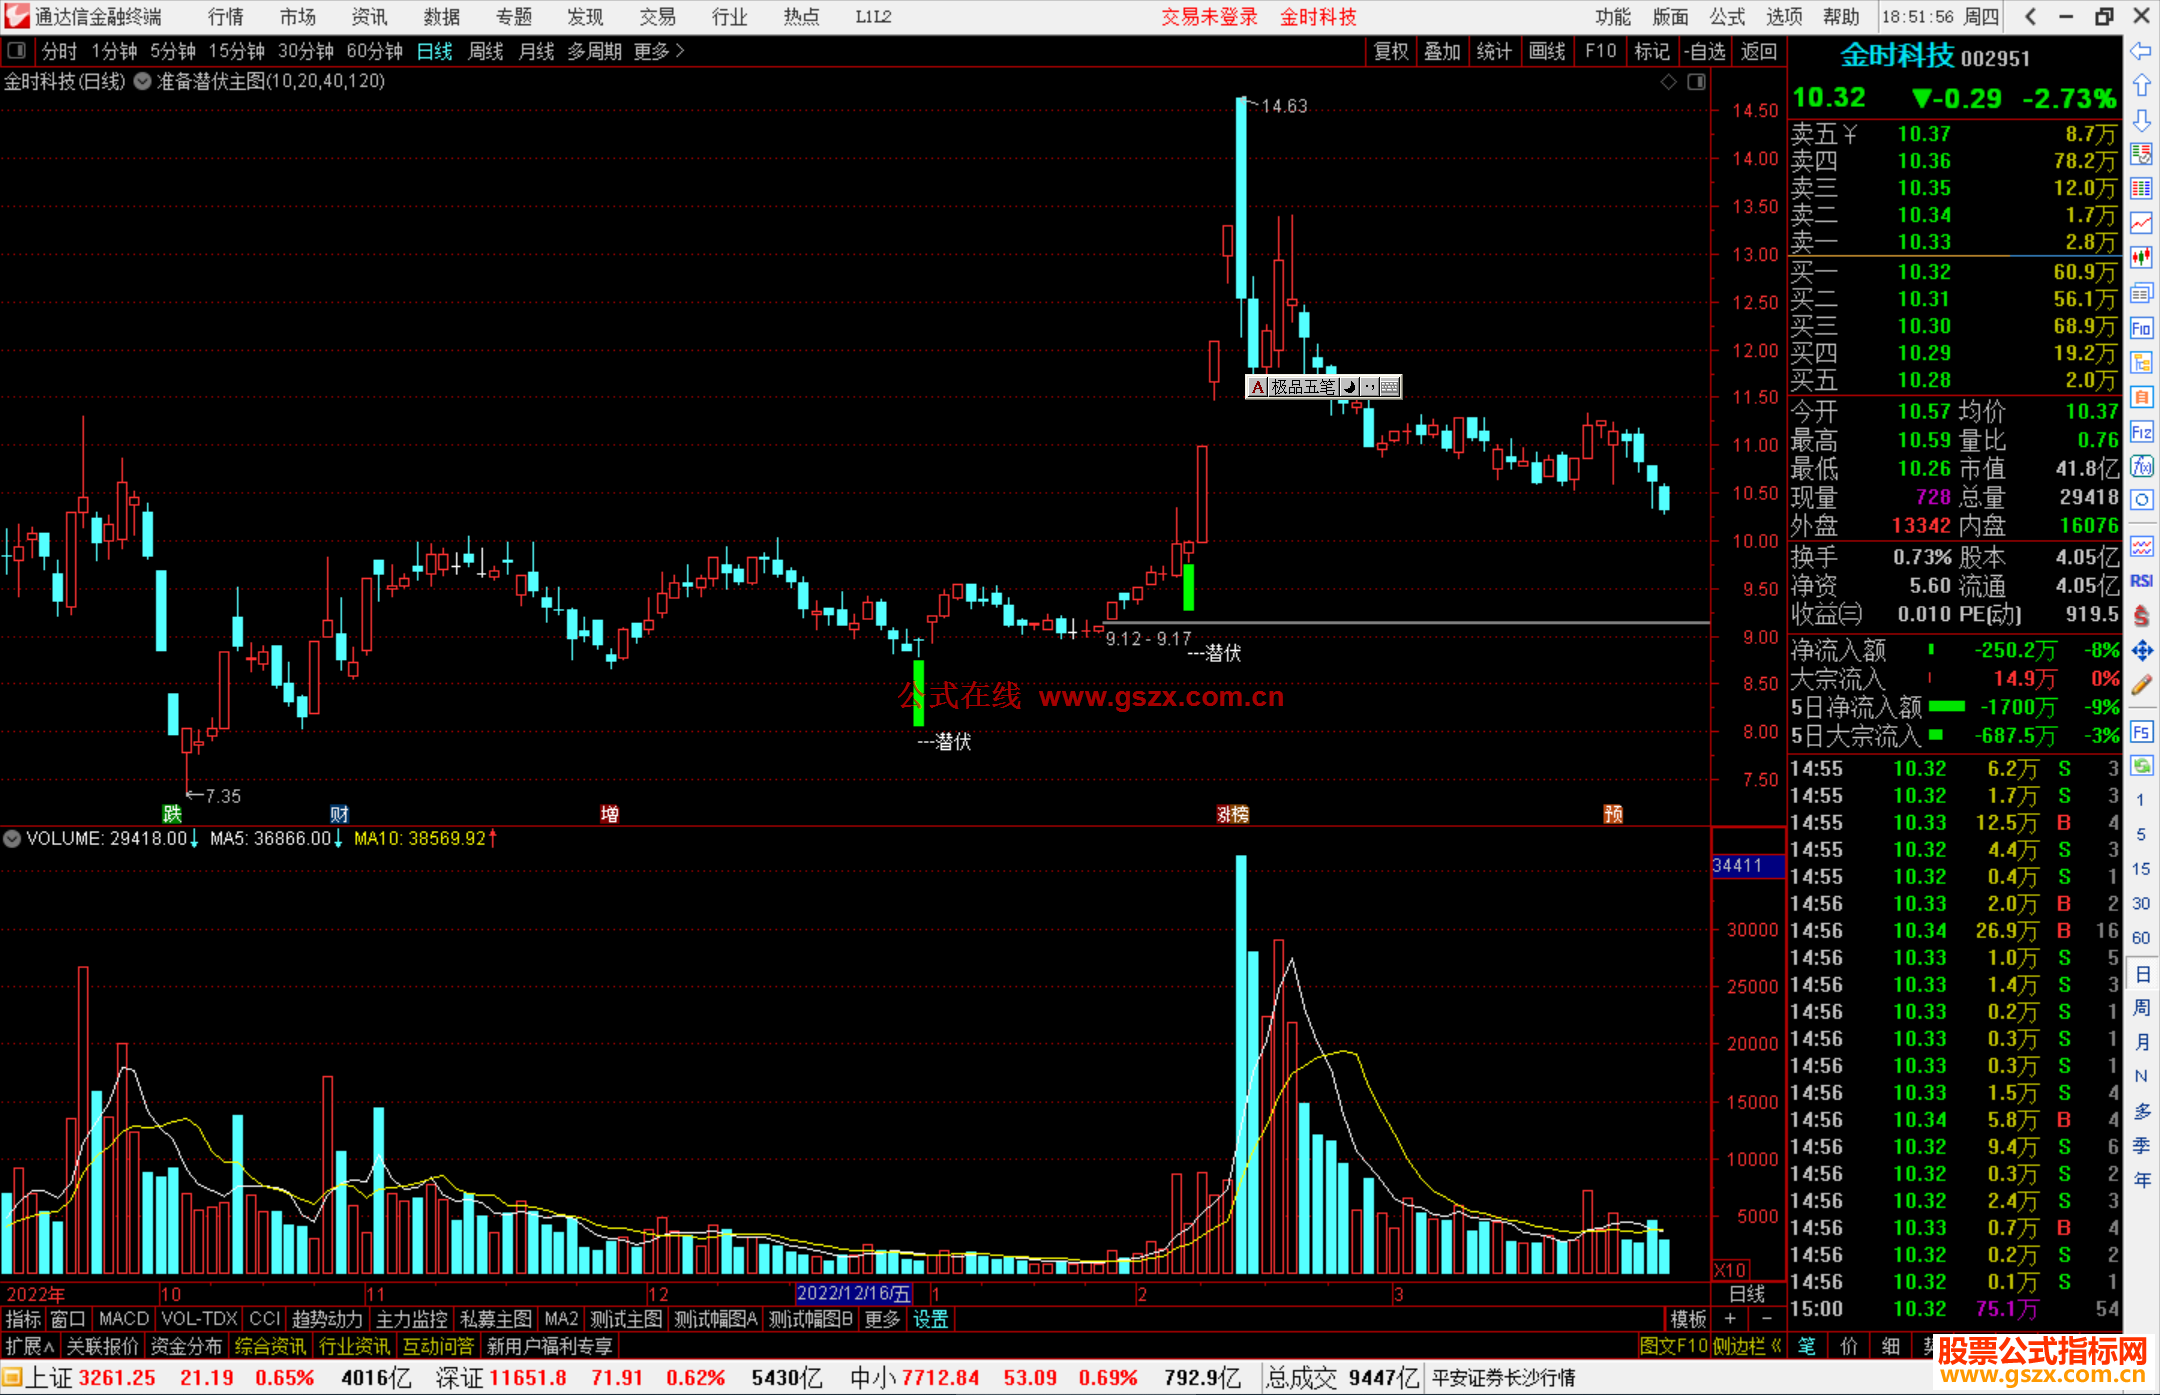
Task: Click the 增 marker on the timeline
Action: pyautogui.click(x=609, y=814)
